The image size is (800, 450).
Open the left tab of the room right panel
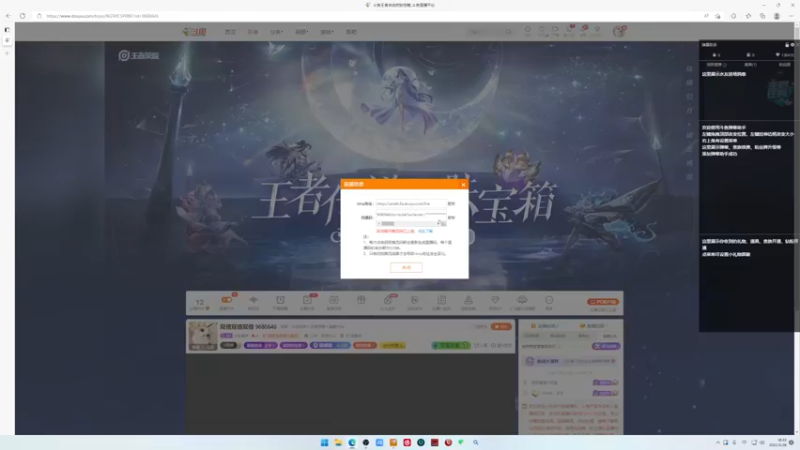tap(545, 326)
